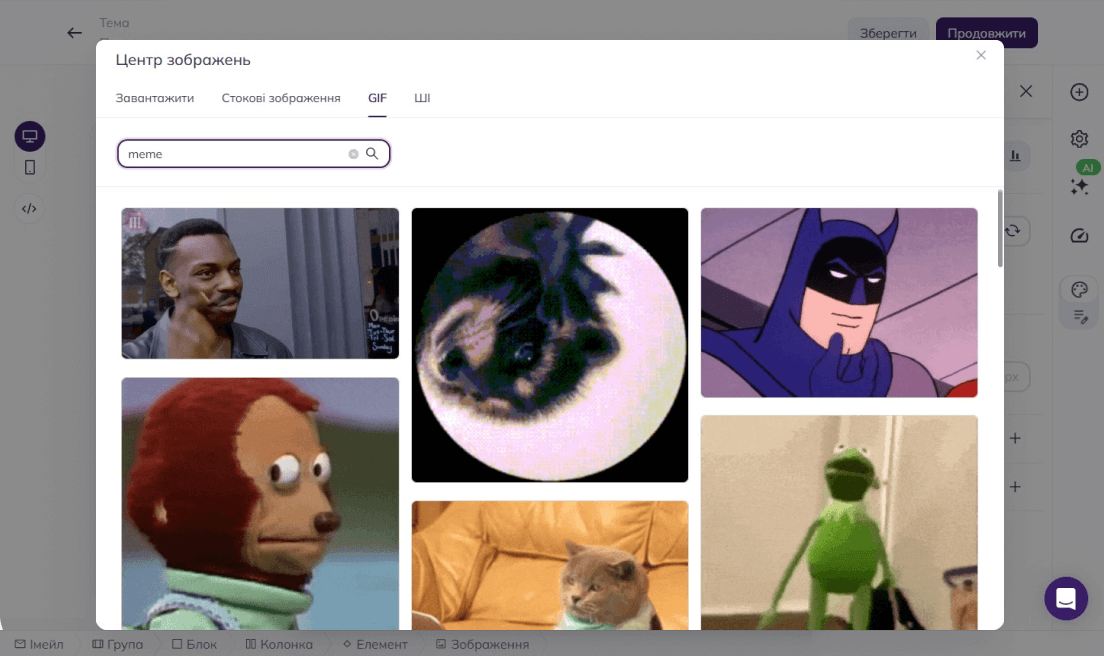The width and height of the screenshot is (1104, 656).
Task: Click the bar chart icon behind dialog
Action: (1015, 156)
